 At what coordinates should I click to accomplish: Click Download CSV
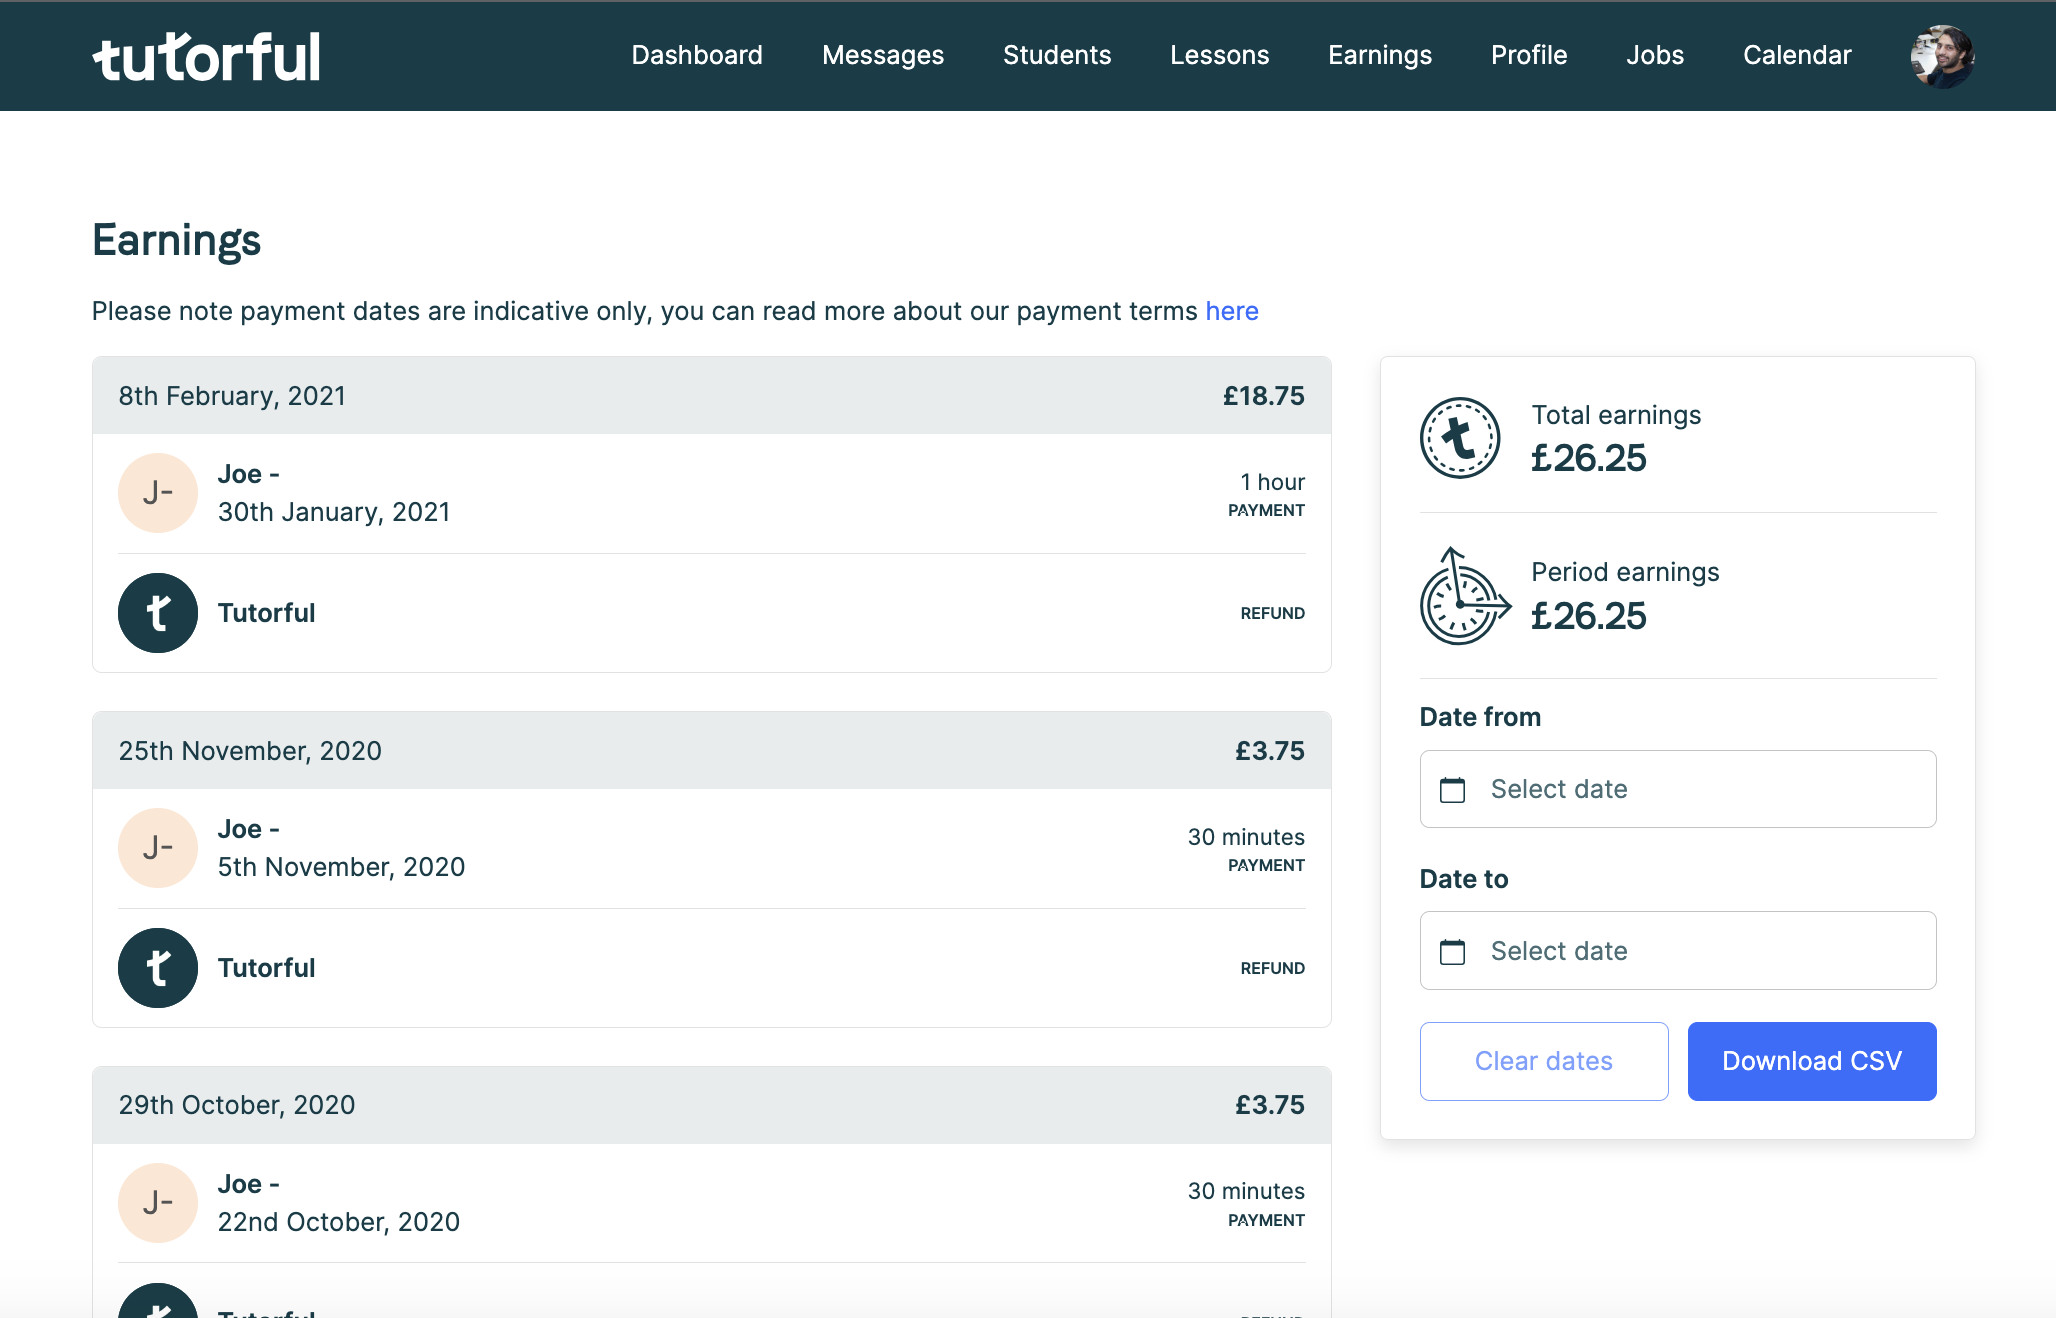point(1812,1061)
